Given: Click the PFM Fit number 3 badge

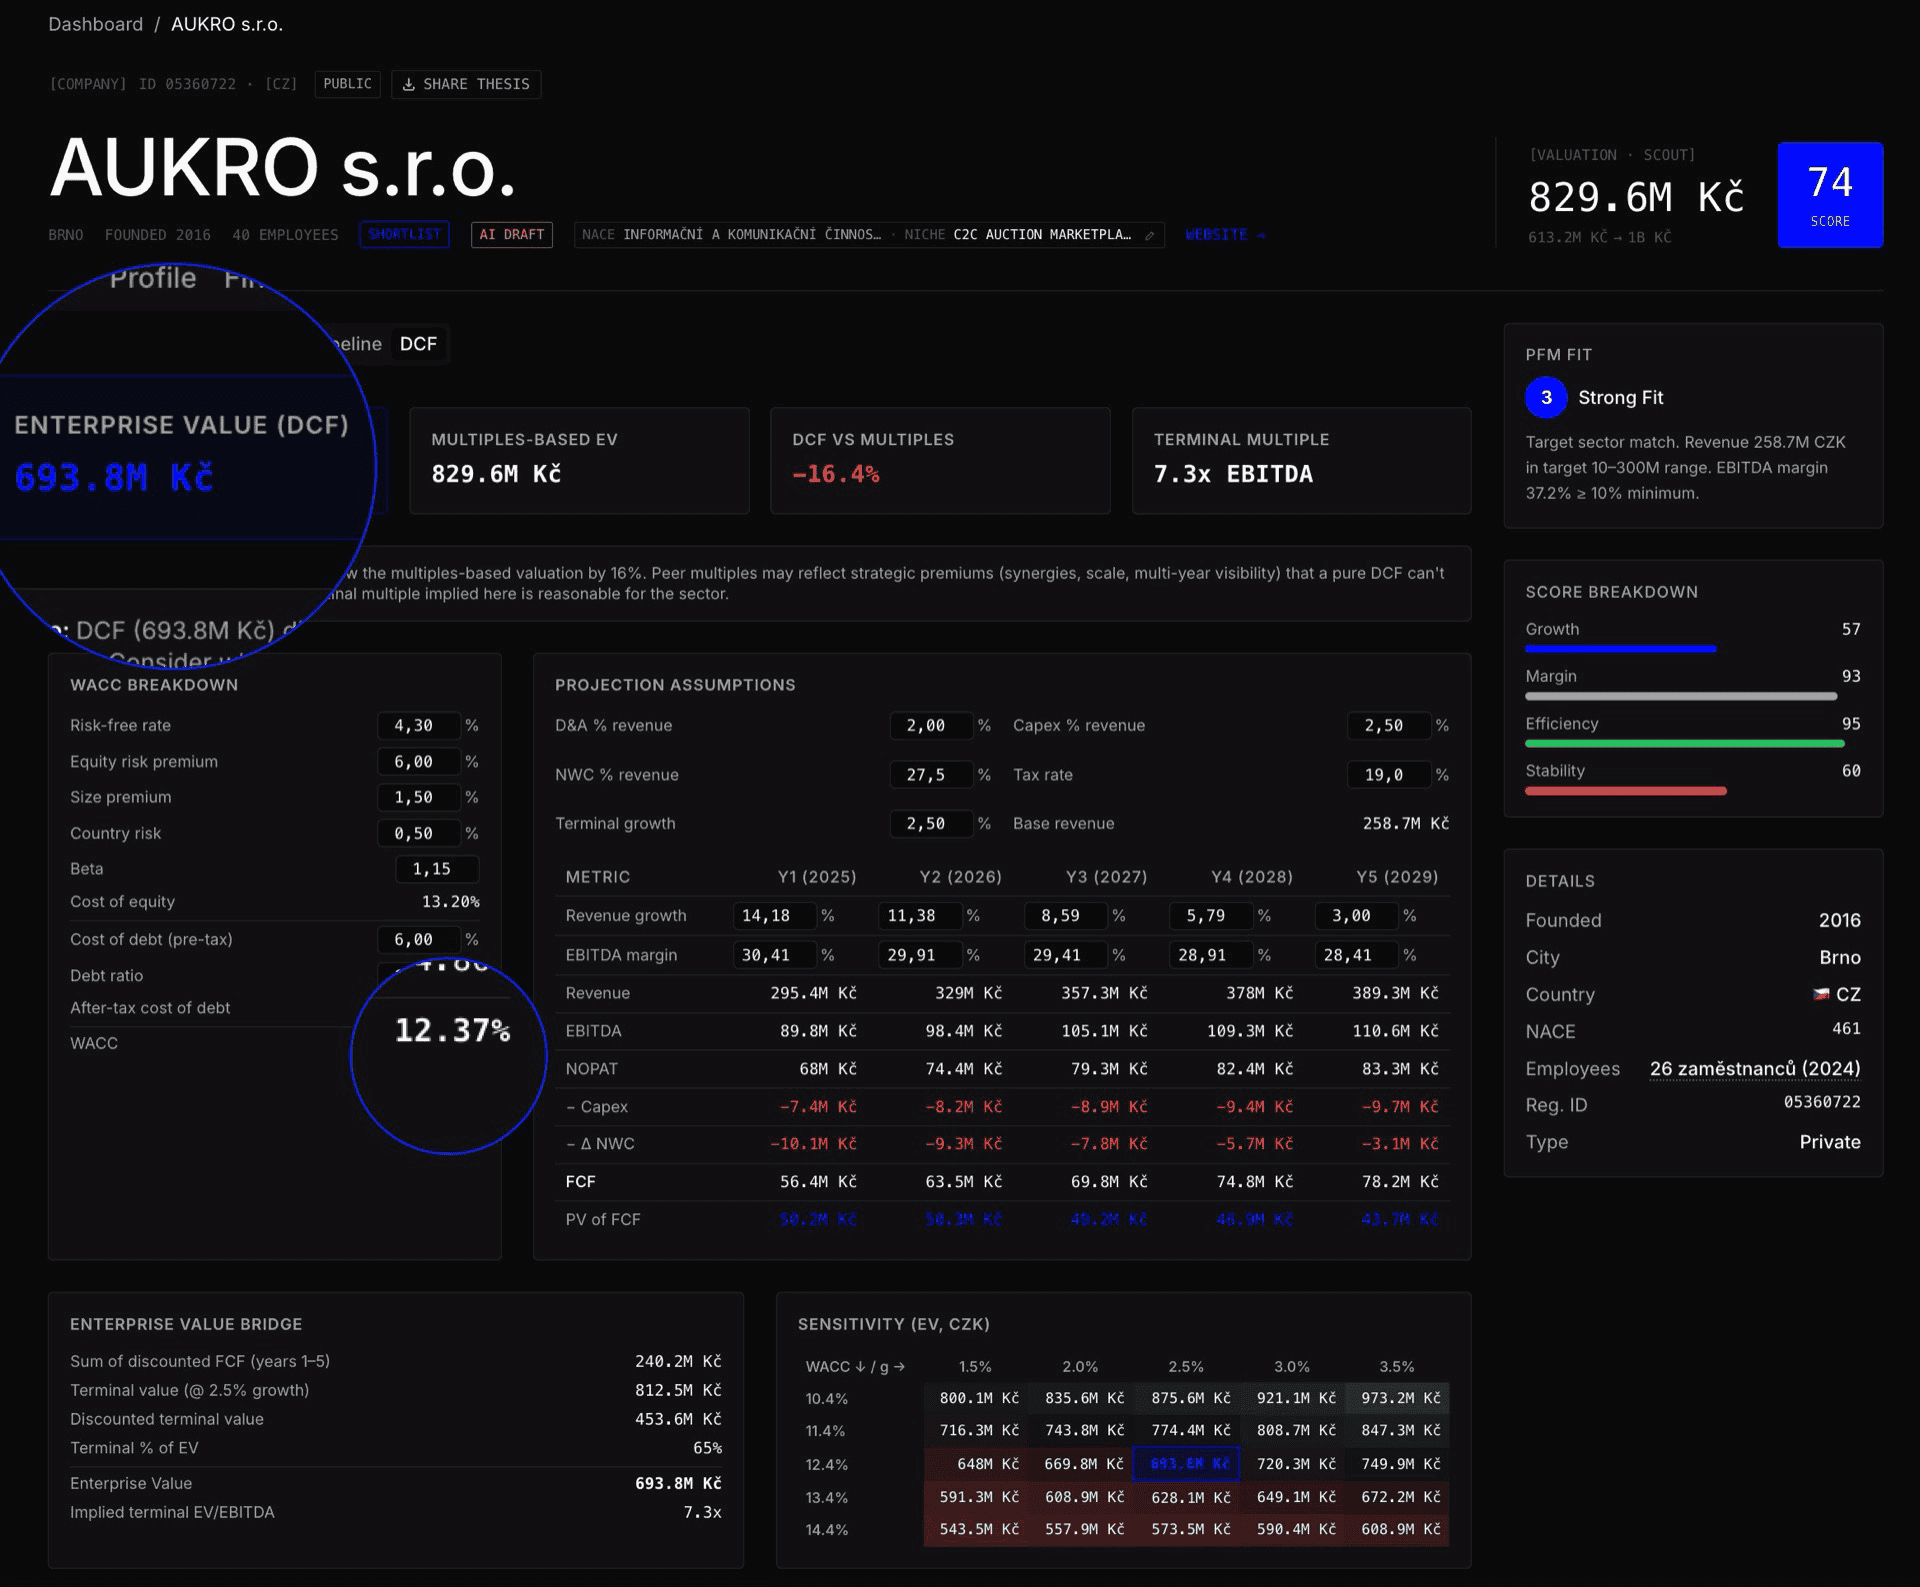Looking at the screenshot, I should pyautogui.click(x=1546, y=398).
